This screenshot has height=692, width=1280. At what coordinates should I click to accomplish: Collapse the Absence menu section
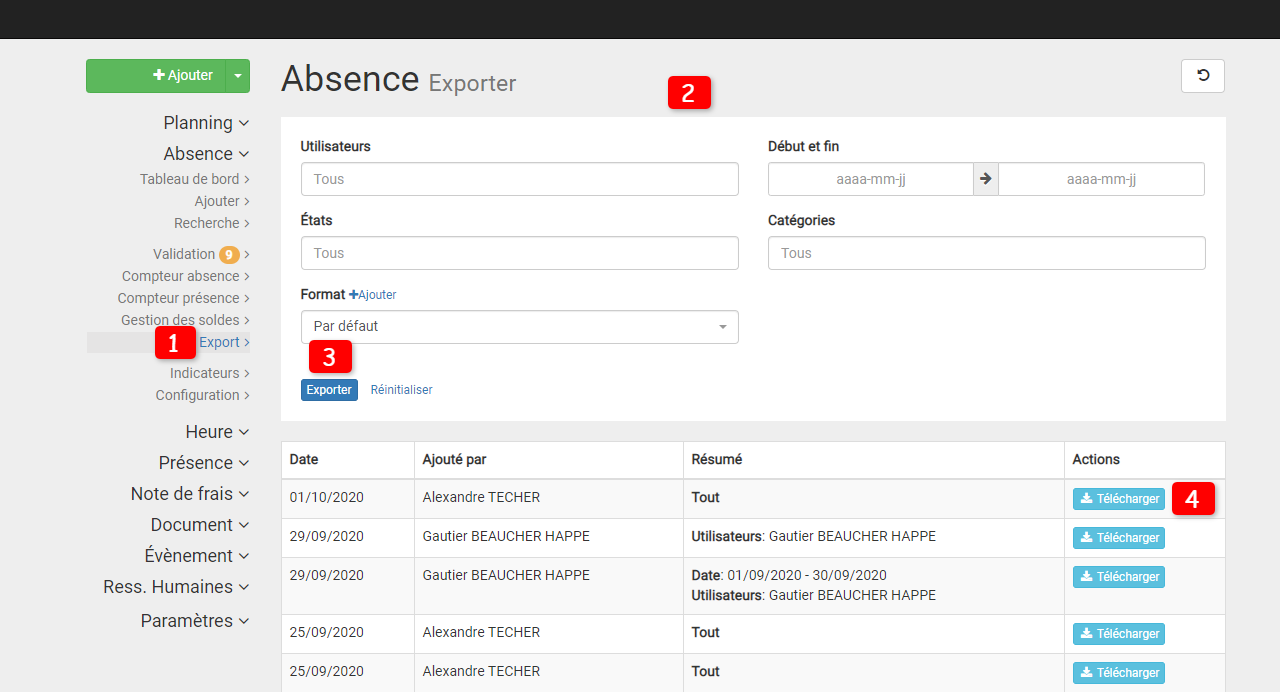click(206, 153)
